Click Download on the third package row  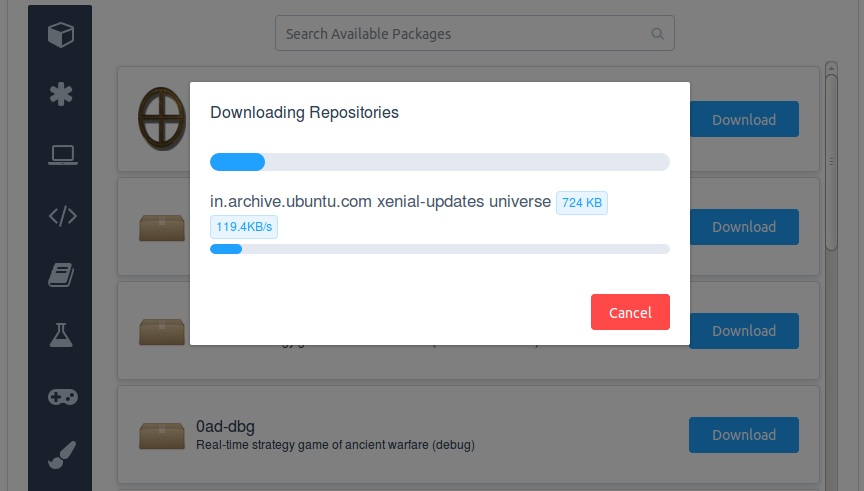(x=744, y=331)
